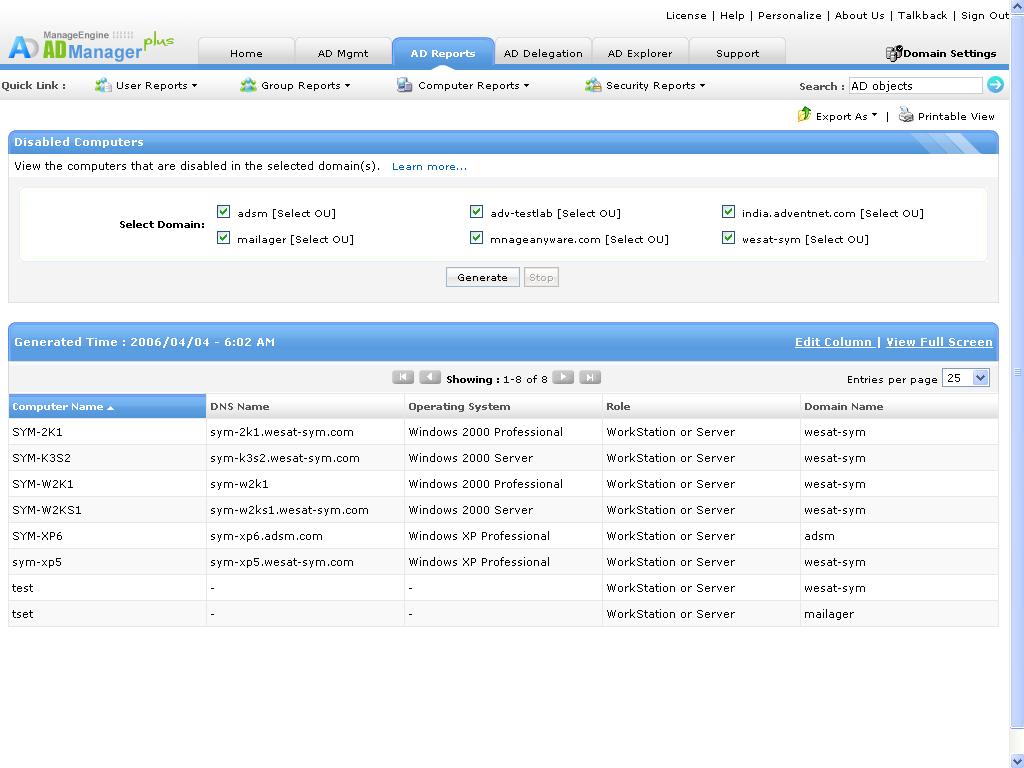The image size is (1024, 768).
Task: Click the User Reports people icon
Action: point(103,85)
